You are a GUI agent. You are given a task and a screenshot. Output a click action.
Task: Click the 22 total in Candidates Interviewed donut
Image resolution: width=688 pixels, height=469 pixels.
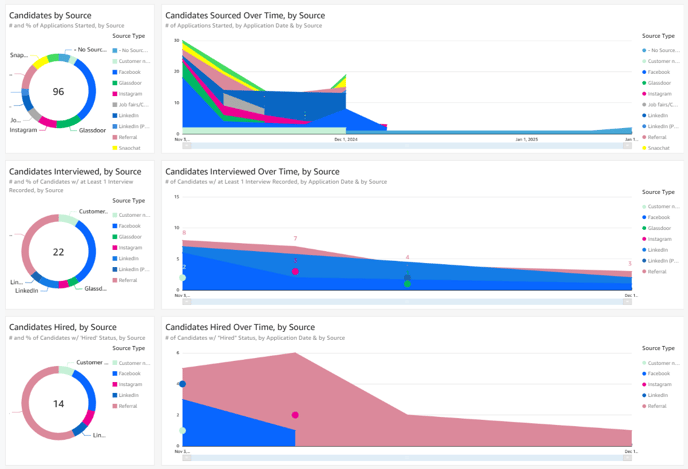click(58, 252)
